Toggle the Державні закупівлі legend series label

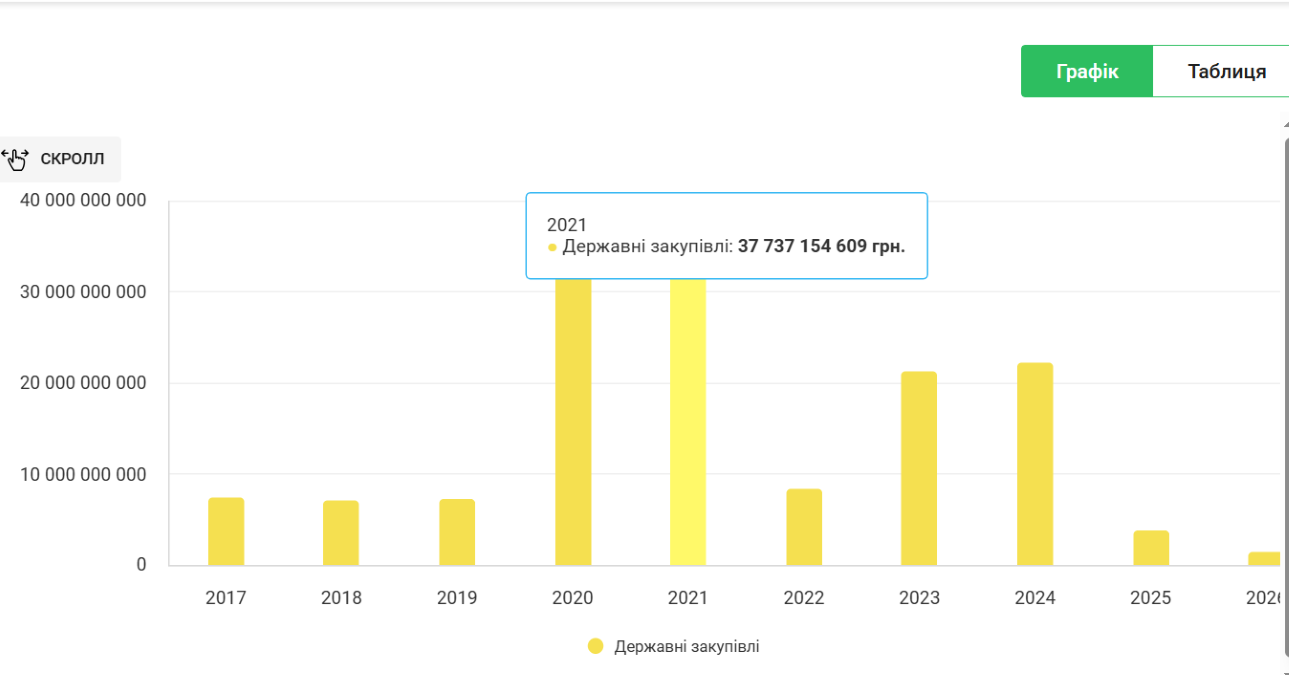[x=686, y=646]
